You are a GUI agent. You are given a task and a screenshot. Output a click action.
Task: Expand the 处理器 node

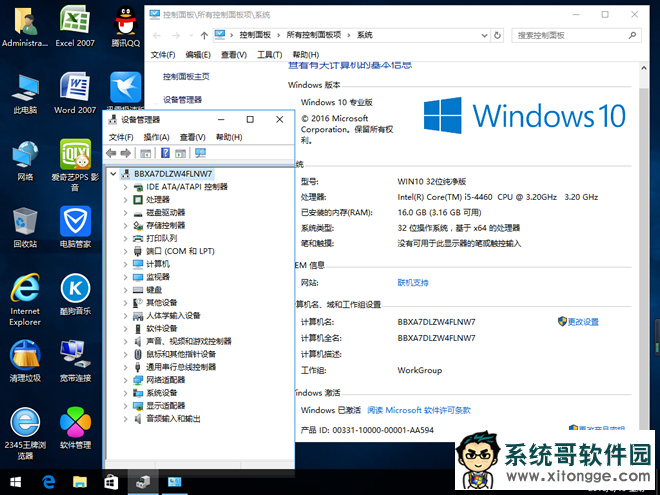tap(125, 200)
